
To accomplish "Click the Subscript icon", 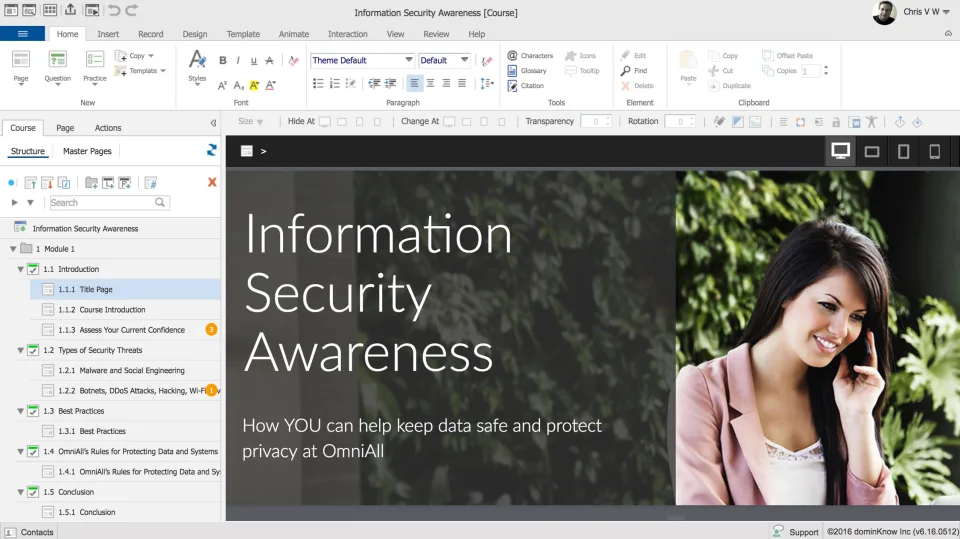I will point(239,85).
